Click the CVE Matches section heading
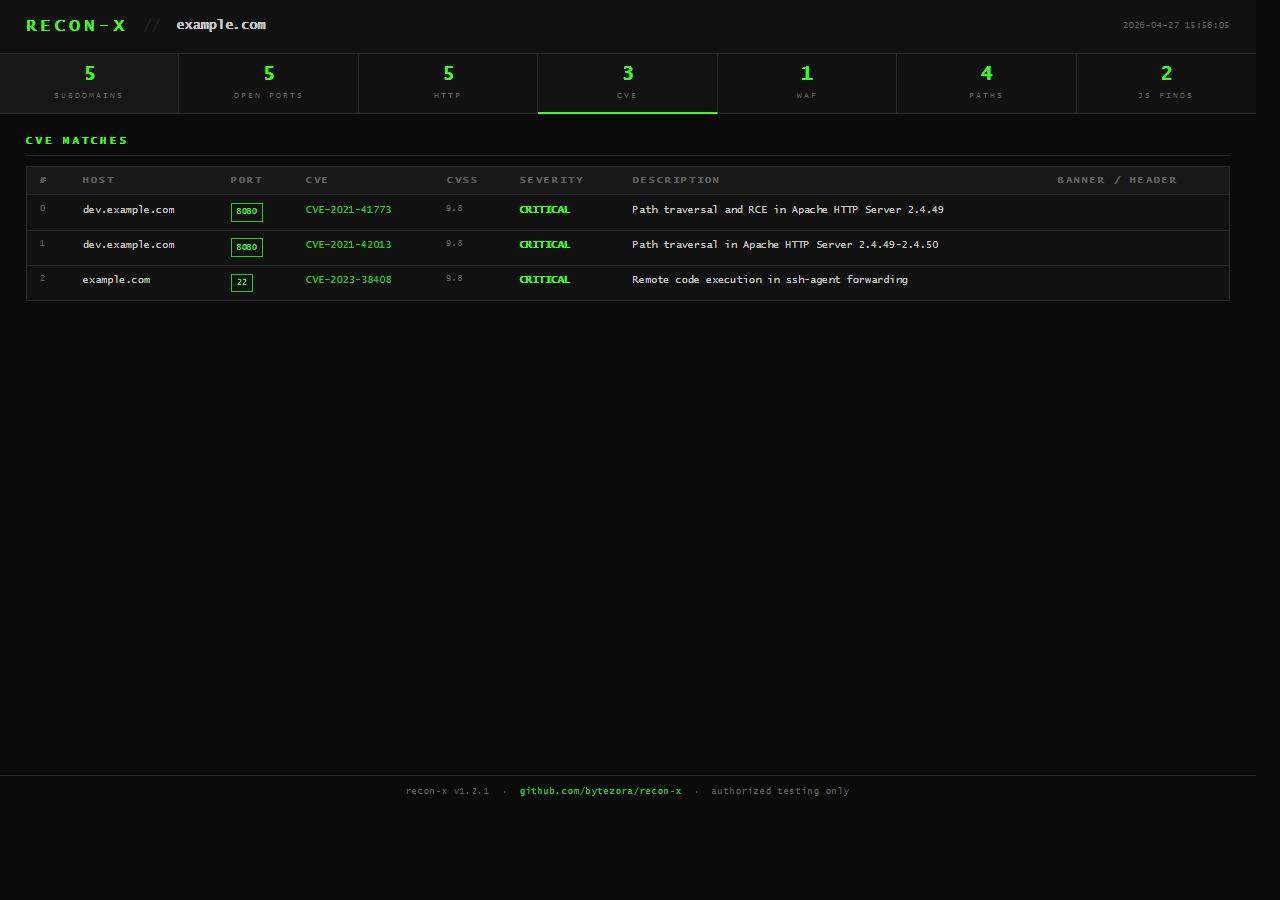The image size is (1280, 900). pos(77,141)
